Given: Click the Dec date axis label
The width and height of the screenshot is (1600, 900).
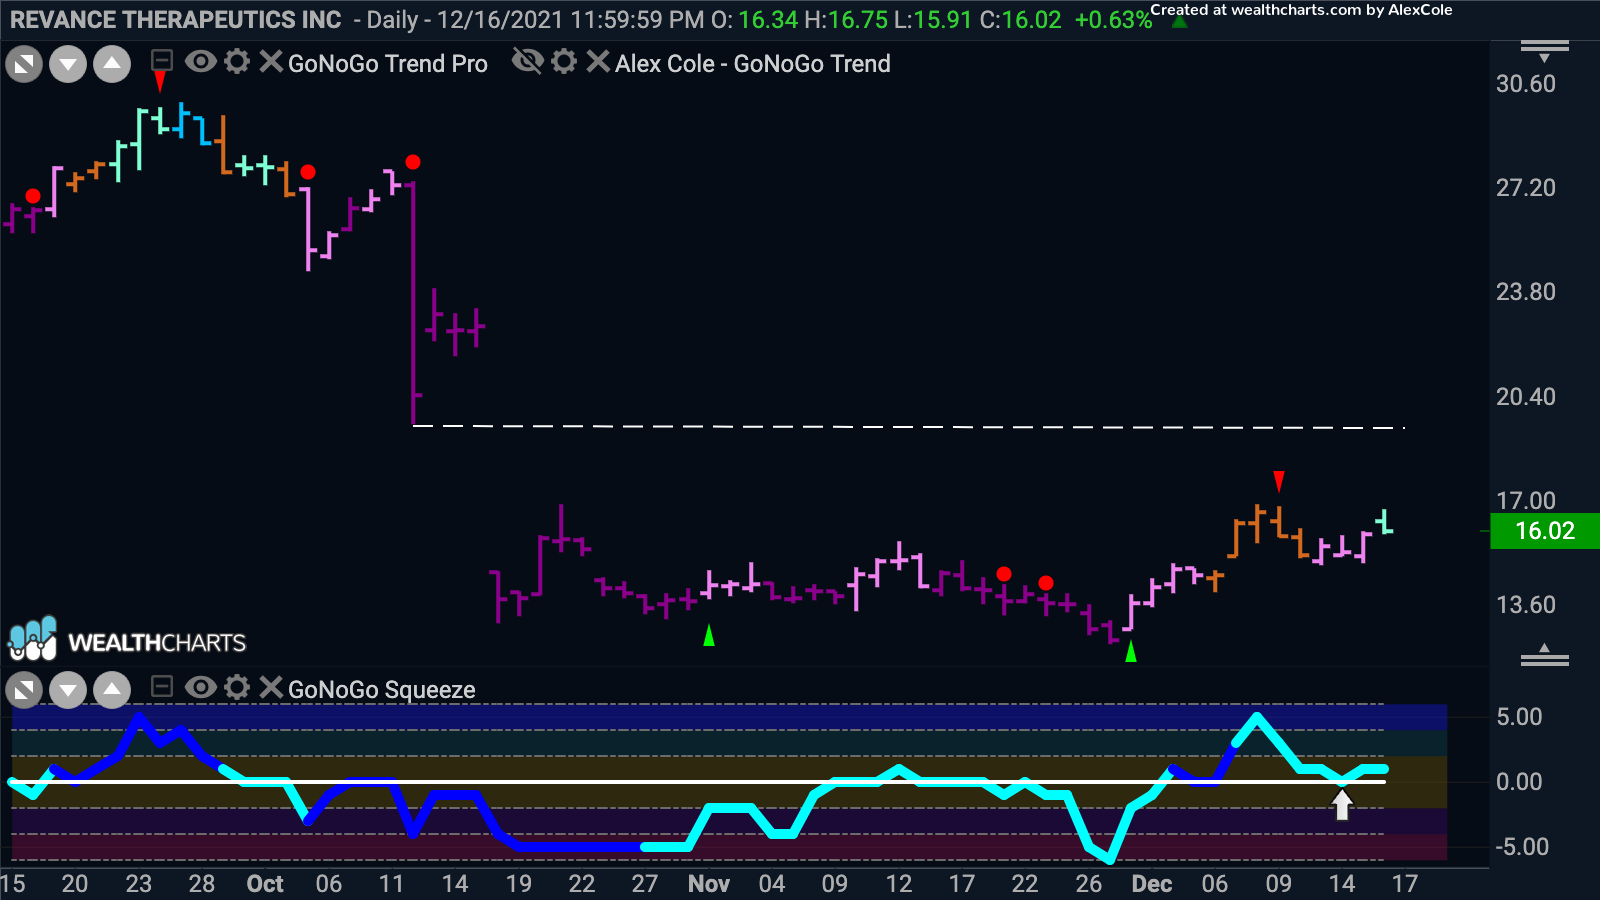Looking at the screenshot, I should click(x=1152, y=884).
